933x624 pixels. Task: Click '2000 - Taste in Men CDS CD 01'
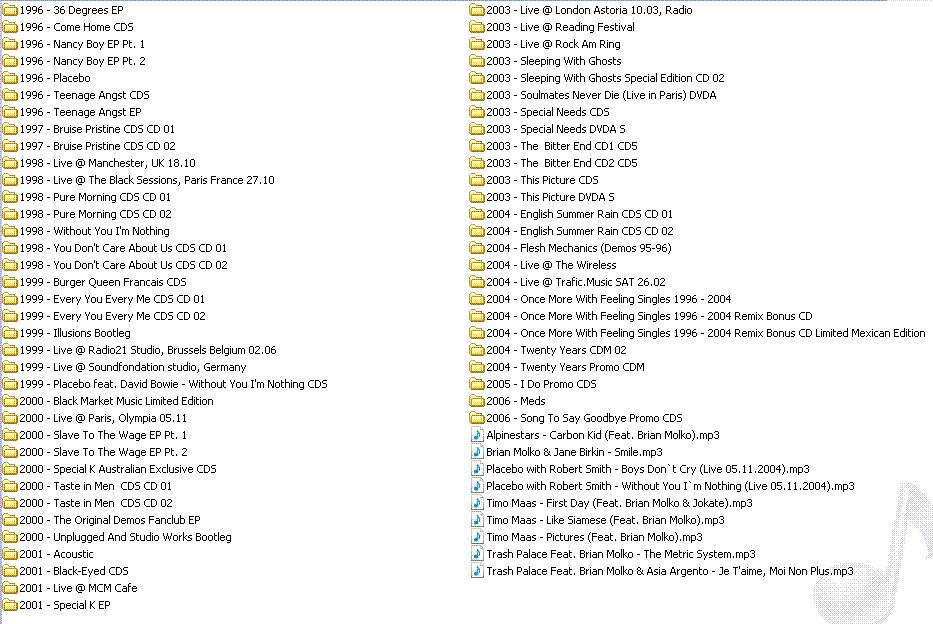coord(96,486)
